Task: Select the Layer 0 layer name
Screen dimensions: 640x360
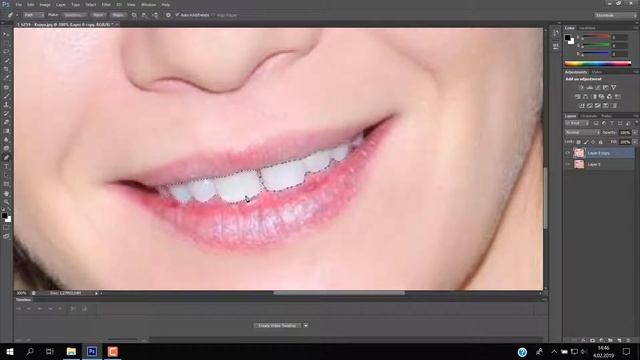Action: [x=594, y=164]
